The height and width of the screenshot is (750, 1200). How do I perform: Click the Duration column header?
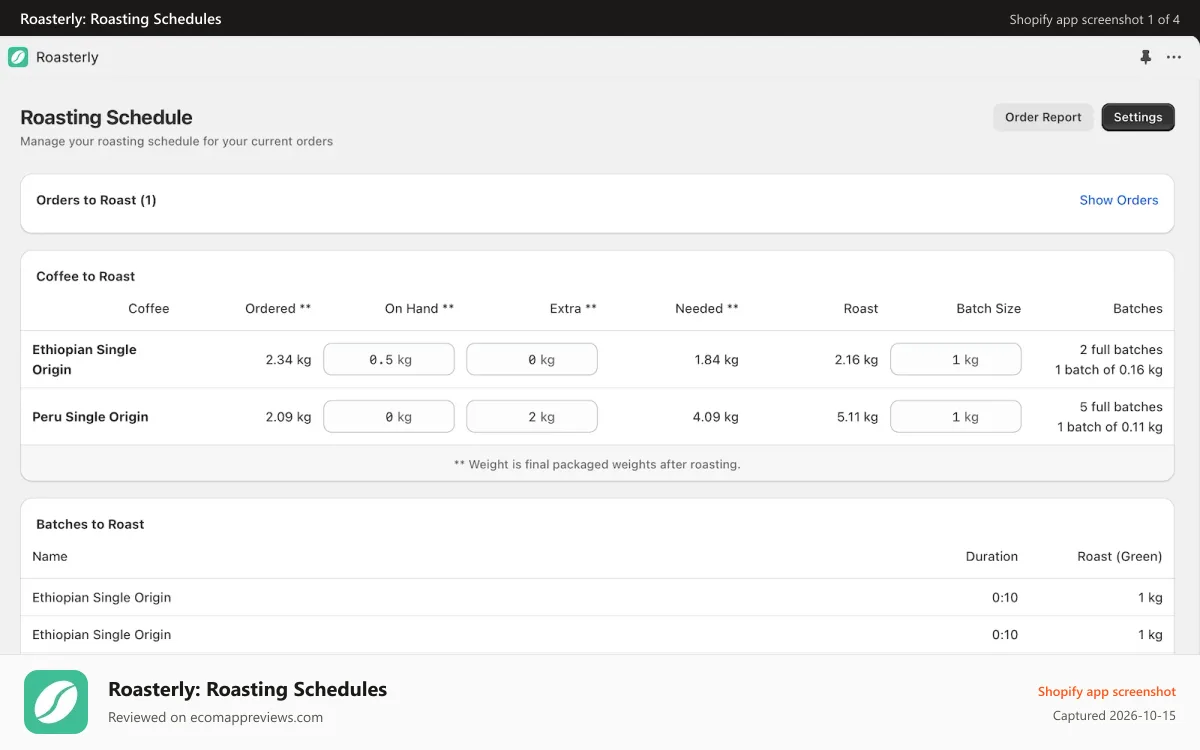coord(991,556)
